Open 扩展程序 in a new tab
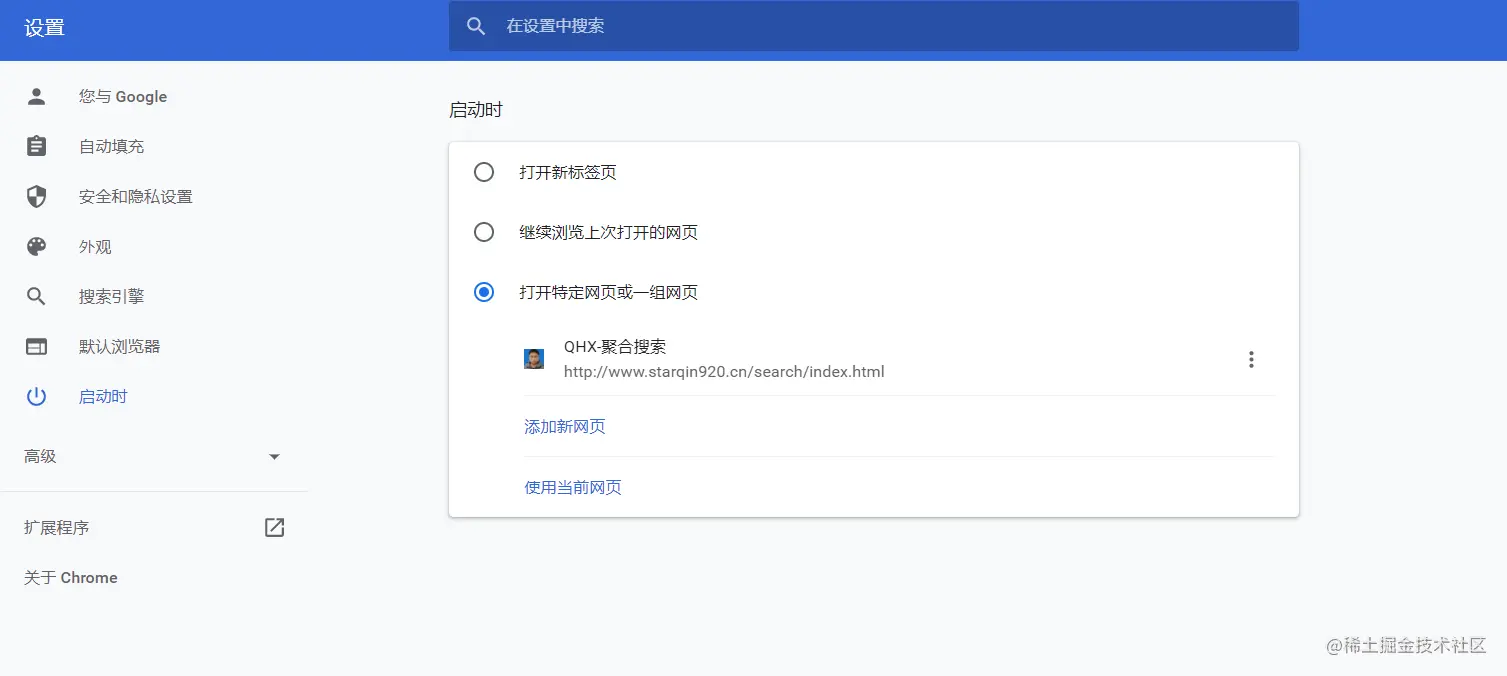This screenshot has width=1507, height=676. click(x=274, y=527)
